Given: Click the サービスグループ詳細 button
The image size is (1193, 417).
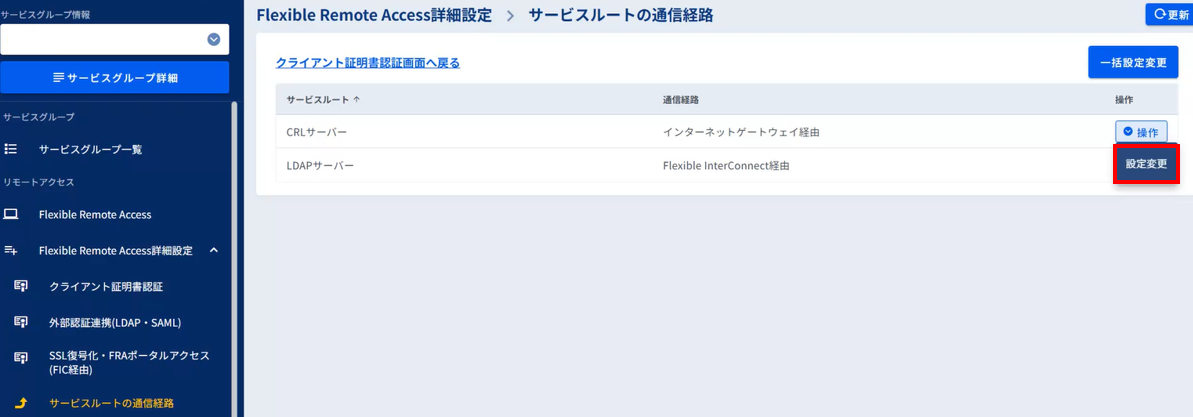Looking at the screenshot, I should click(x=115, y=78).
